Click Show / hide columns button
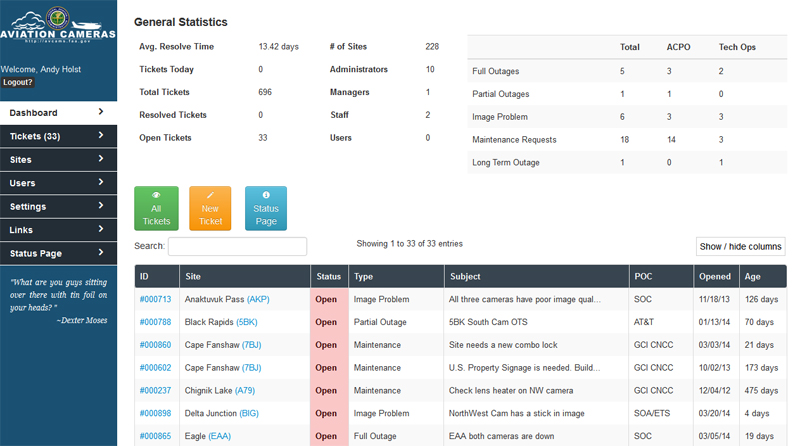The width and height of the screenshot is (800, 446). click(x=740, y=247)
